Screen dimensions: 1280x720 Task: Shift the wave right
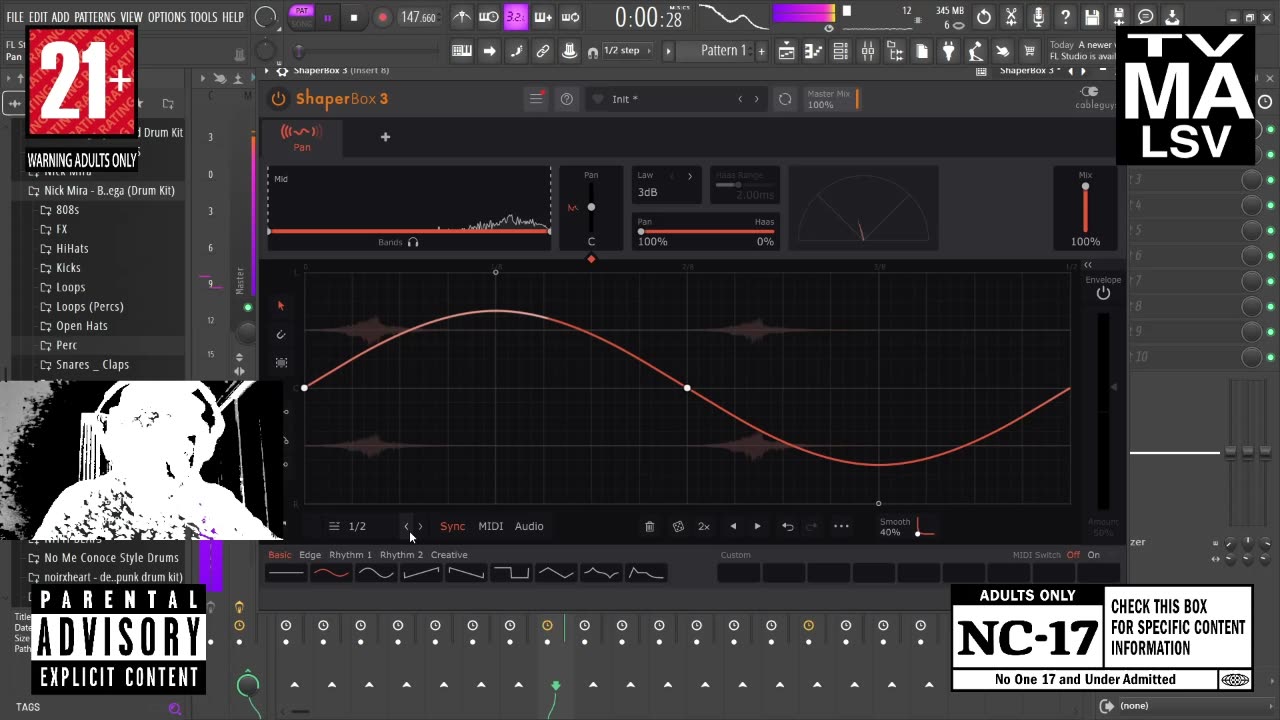[757, 526]
